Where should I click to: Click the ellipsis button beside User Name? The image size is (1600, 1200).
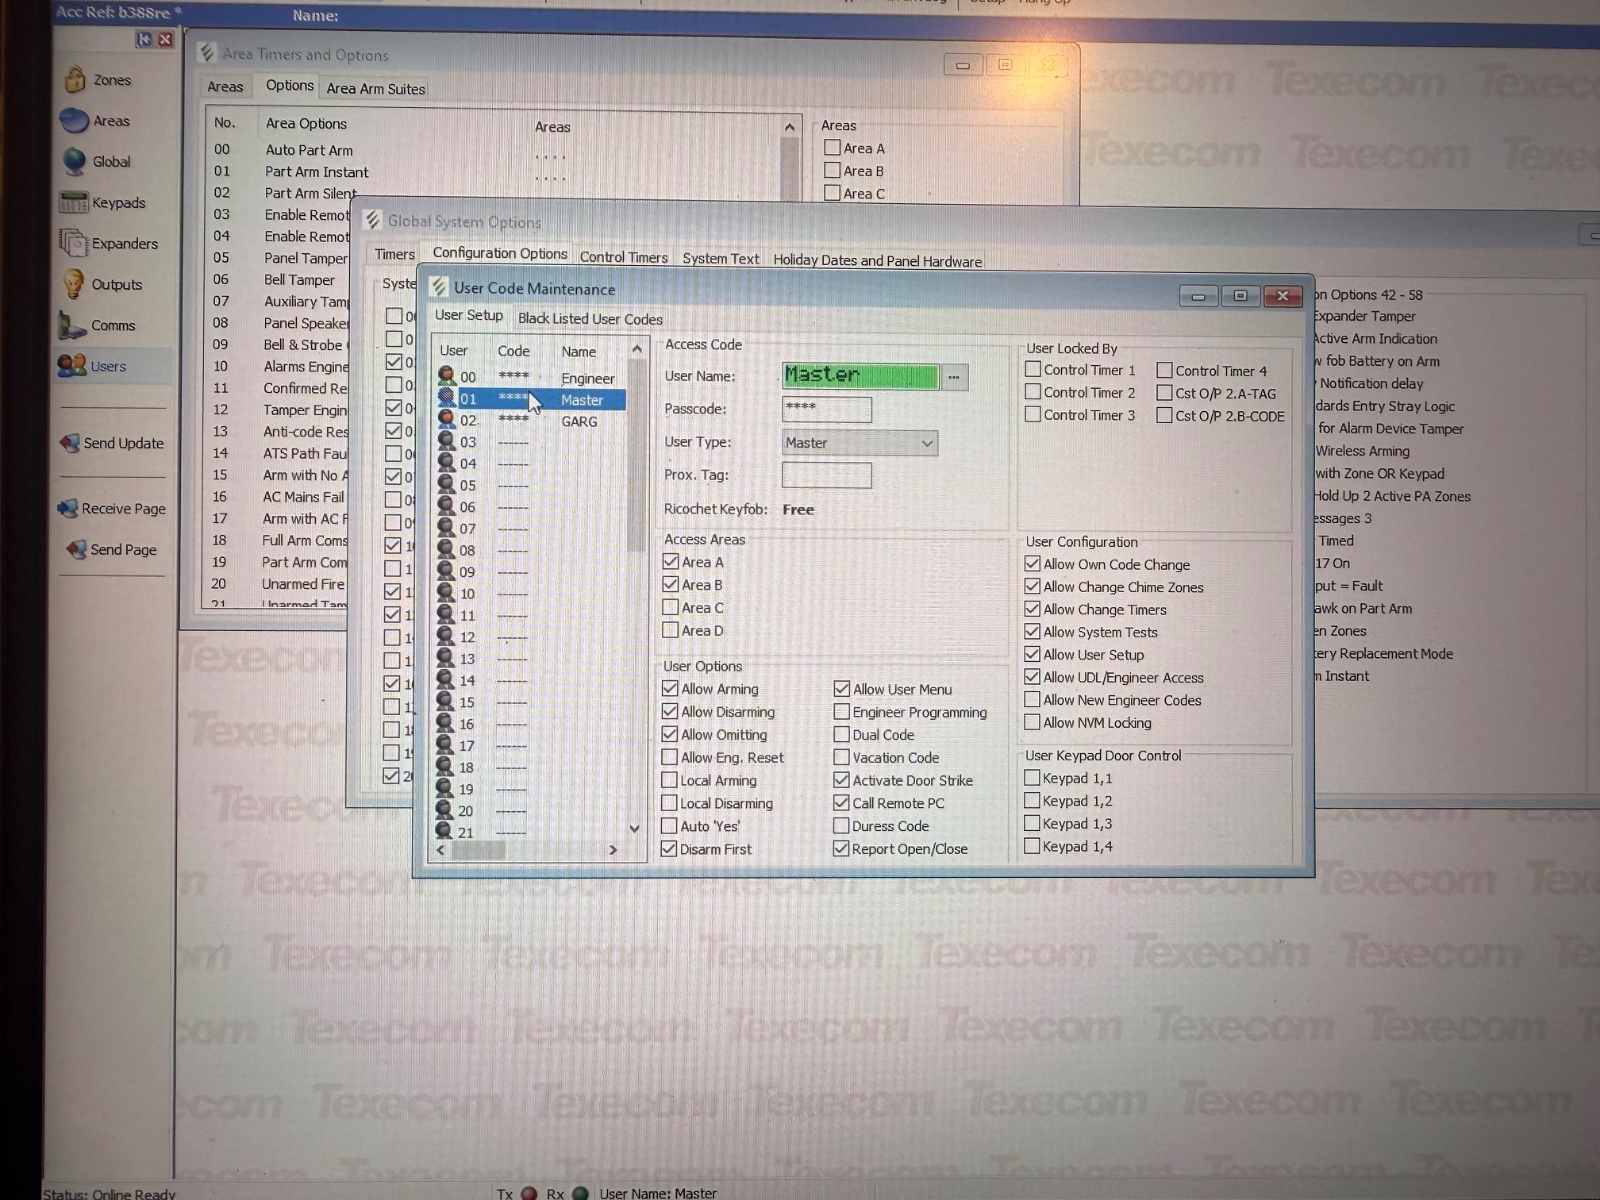[954, 377]
